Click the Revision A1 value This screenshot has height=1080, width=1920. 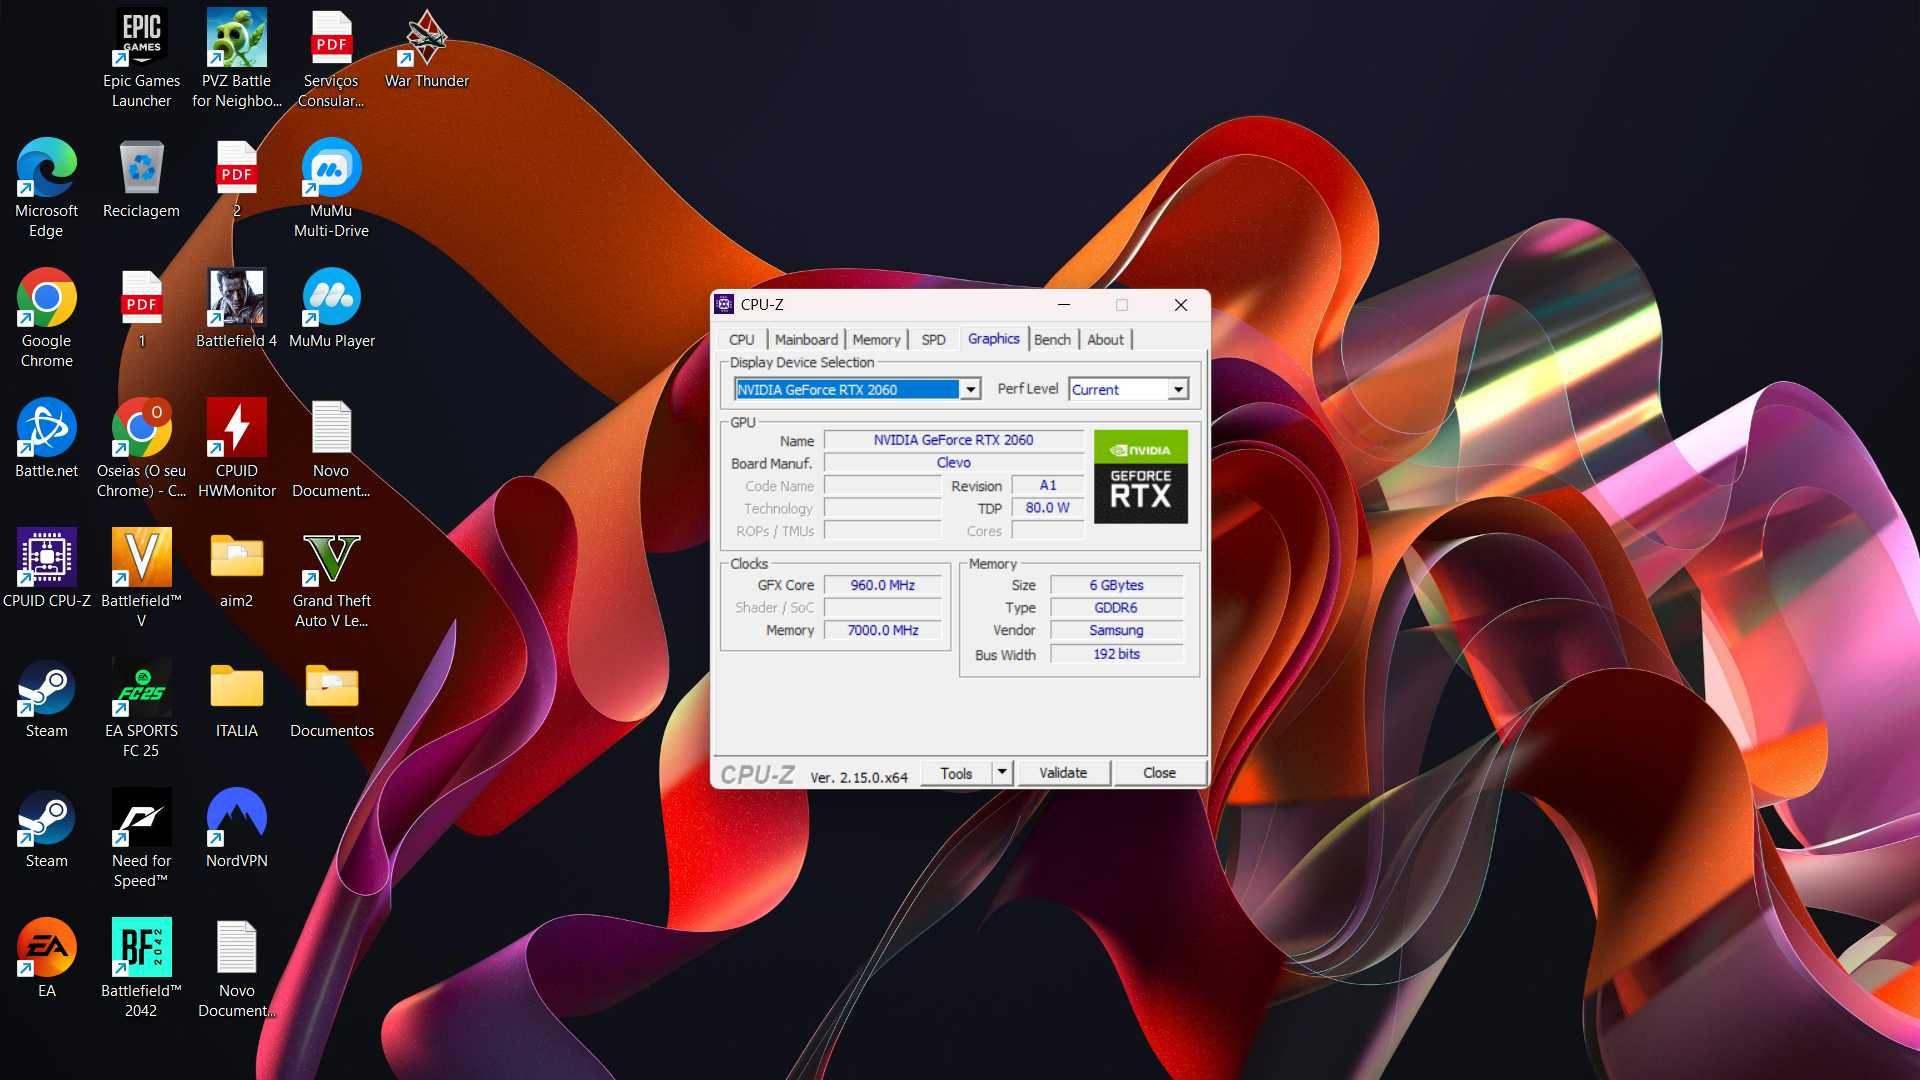tap(1047, 485)
